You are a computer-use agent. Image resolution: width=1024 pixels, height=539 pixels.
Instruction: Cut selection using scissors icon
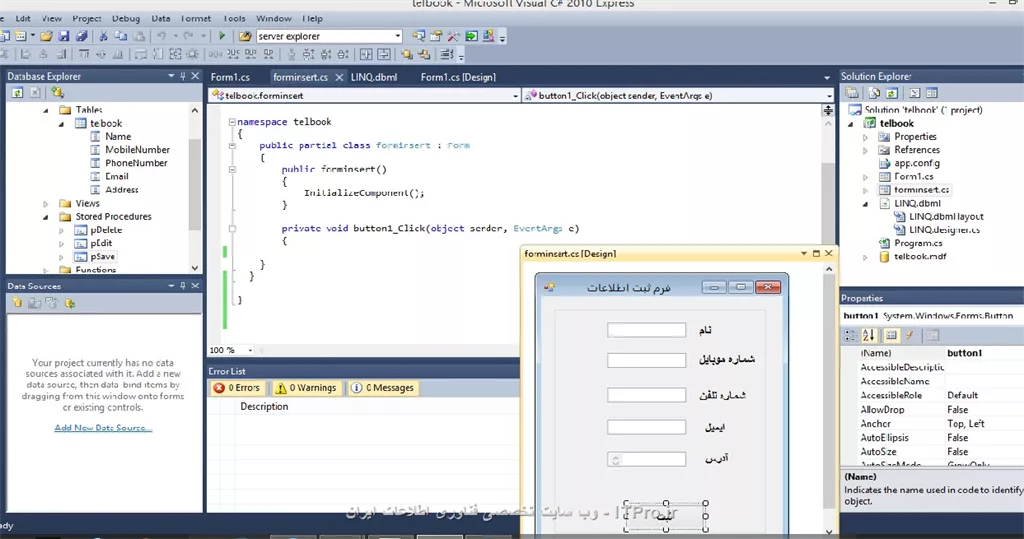(103, 36)
